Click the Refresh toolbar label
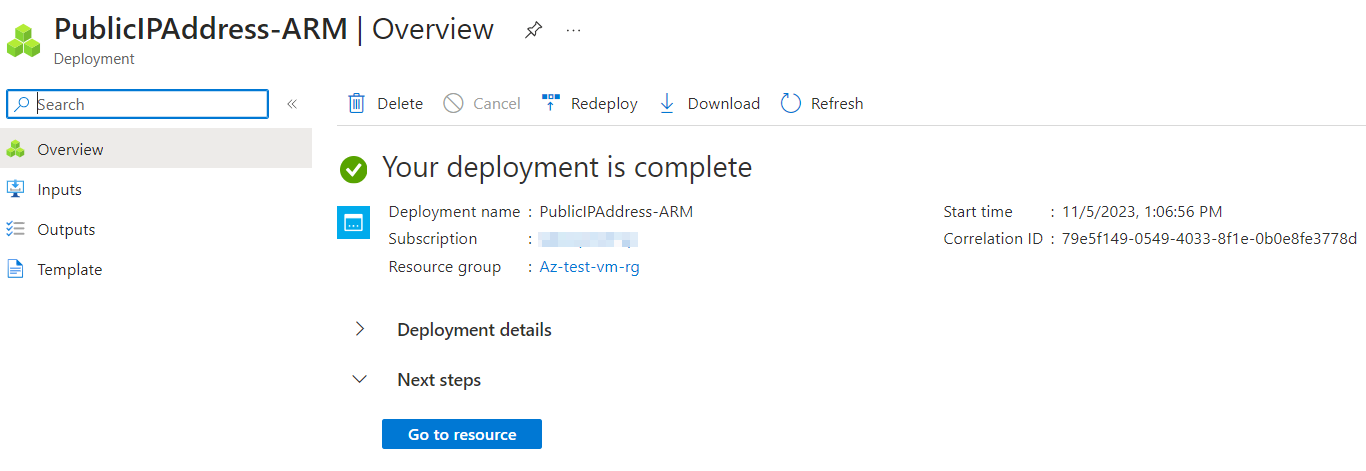 [x=837, y=103]
